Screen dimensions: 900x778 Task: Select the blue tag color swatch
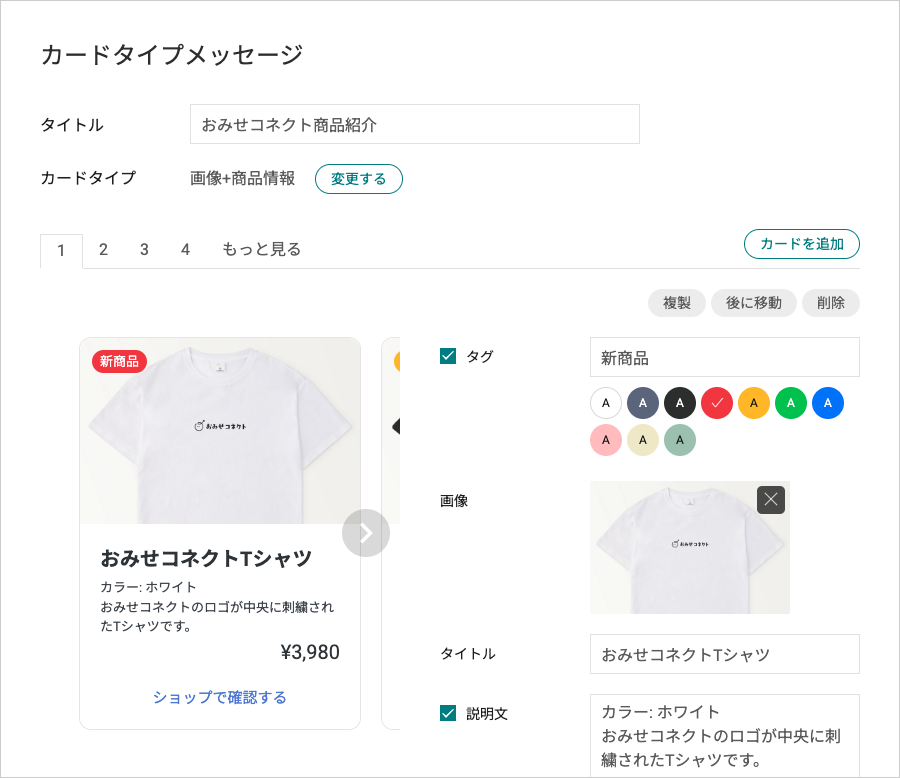828,403
